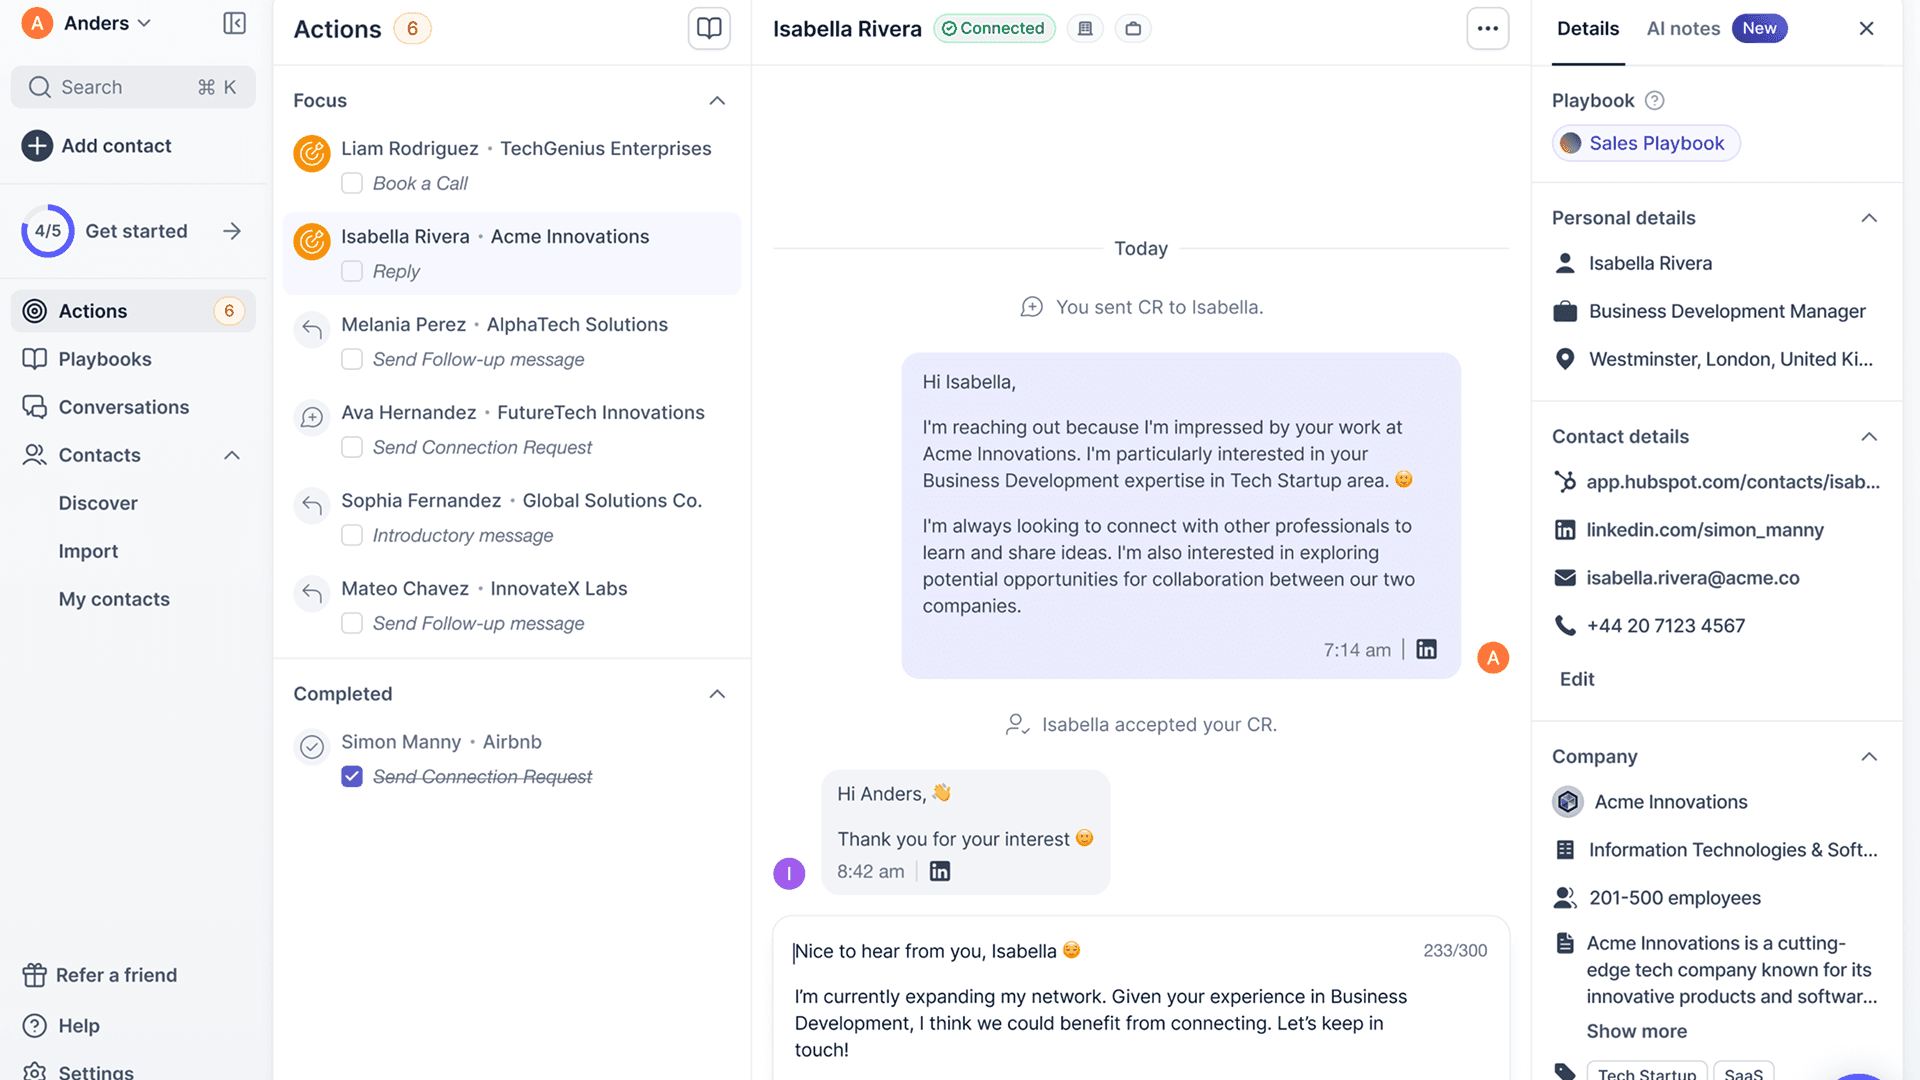This screenshot has width=1920, height=1080.
Task: Click the 4/5 Get started progress ring
Action: click(x=48, y=231)
